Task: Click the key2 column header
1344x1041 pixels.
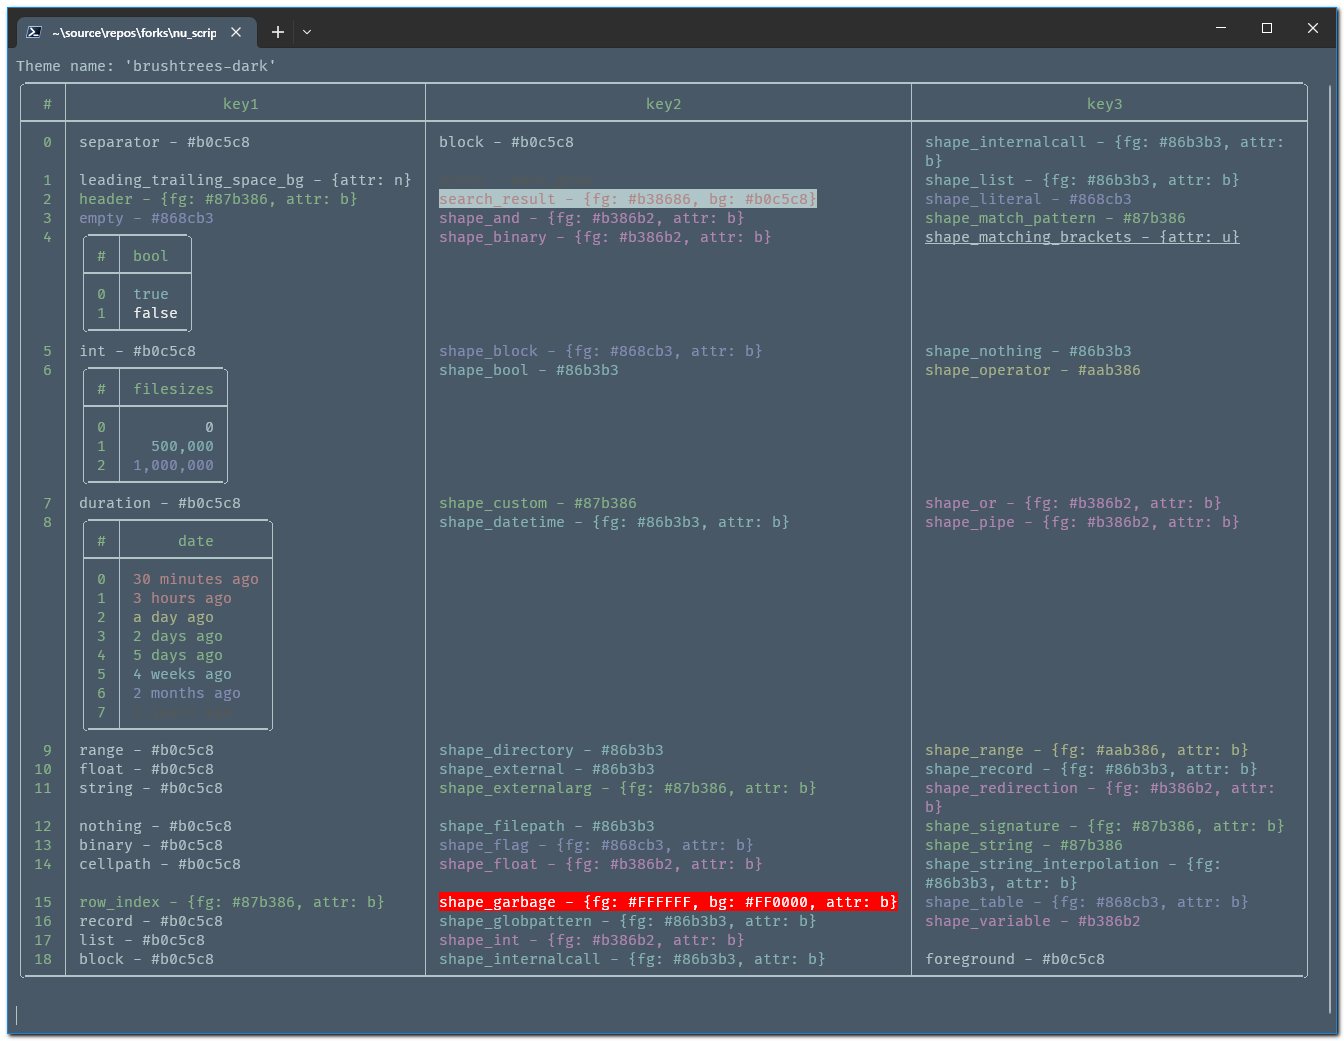Action: pyautogui.click(x=664, y=104)
